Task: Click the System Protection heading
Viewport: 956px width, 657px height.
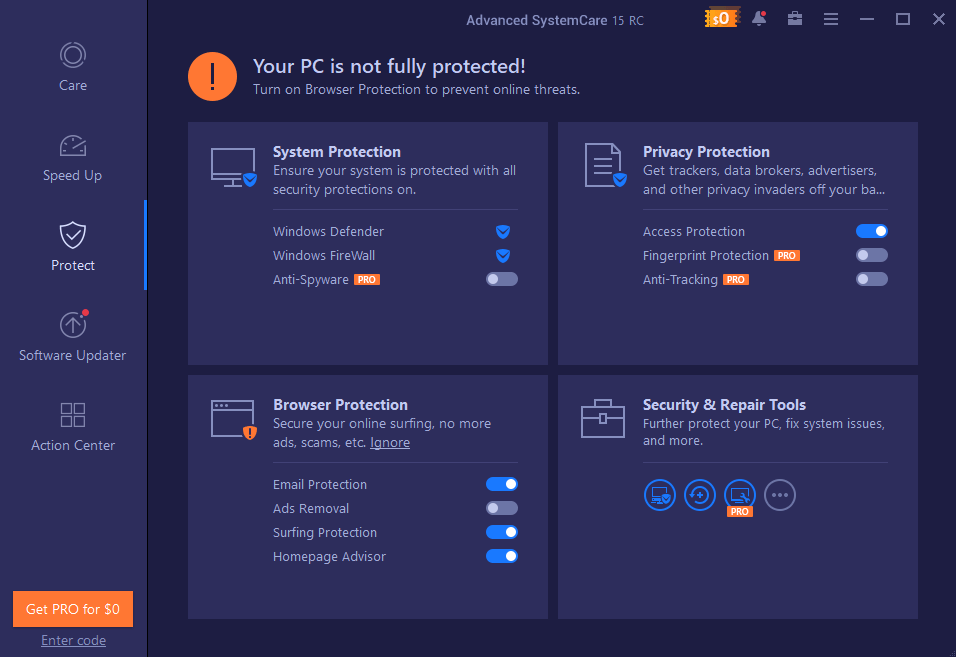Action: [x=337, y=152]
